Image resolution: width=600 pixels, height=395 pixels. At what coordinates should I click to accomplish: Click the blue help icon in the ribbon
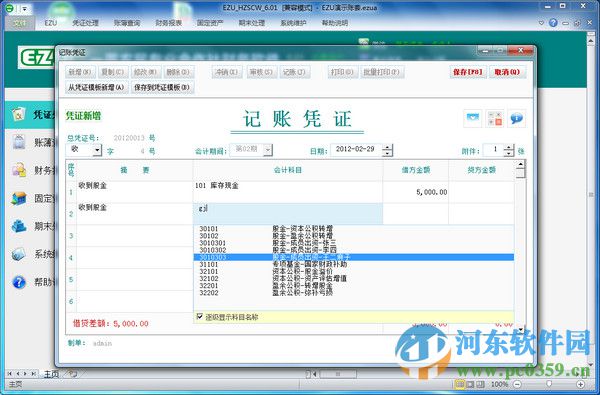pyautogui.click(x=553, y=23)
